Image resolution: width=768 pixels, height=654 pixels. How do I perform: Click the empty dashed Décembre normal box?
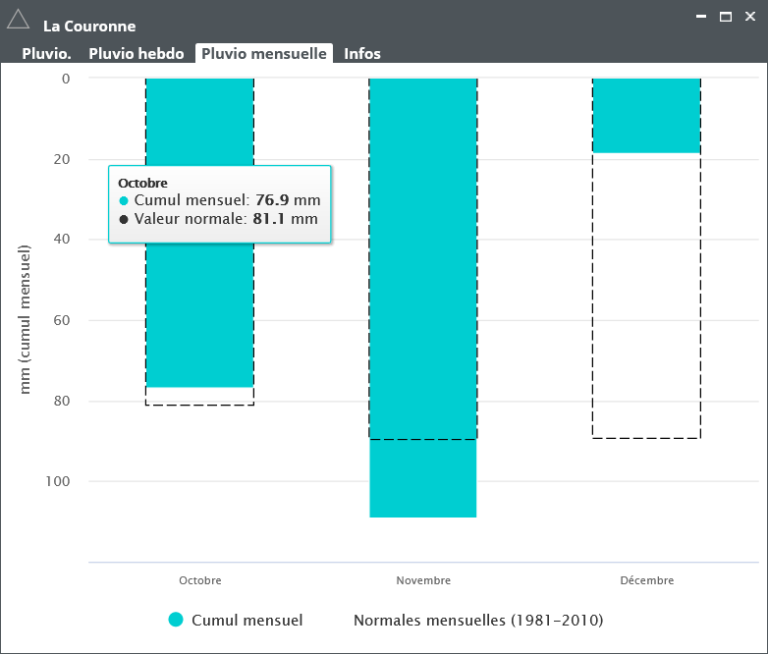coord(646,300)
